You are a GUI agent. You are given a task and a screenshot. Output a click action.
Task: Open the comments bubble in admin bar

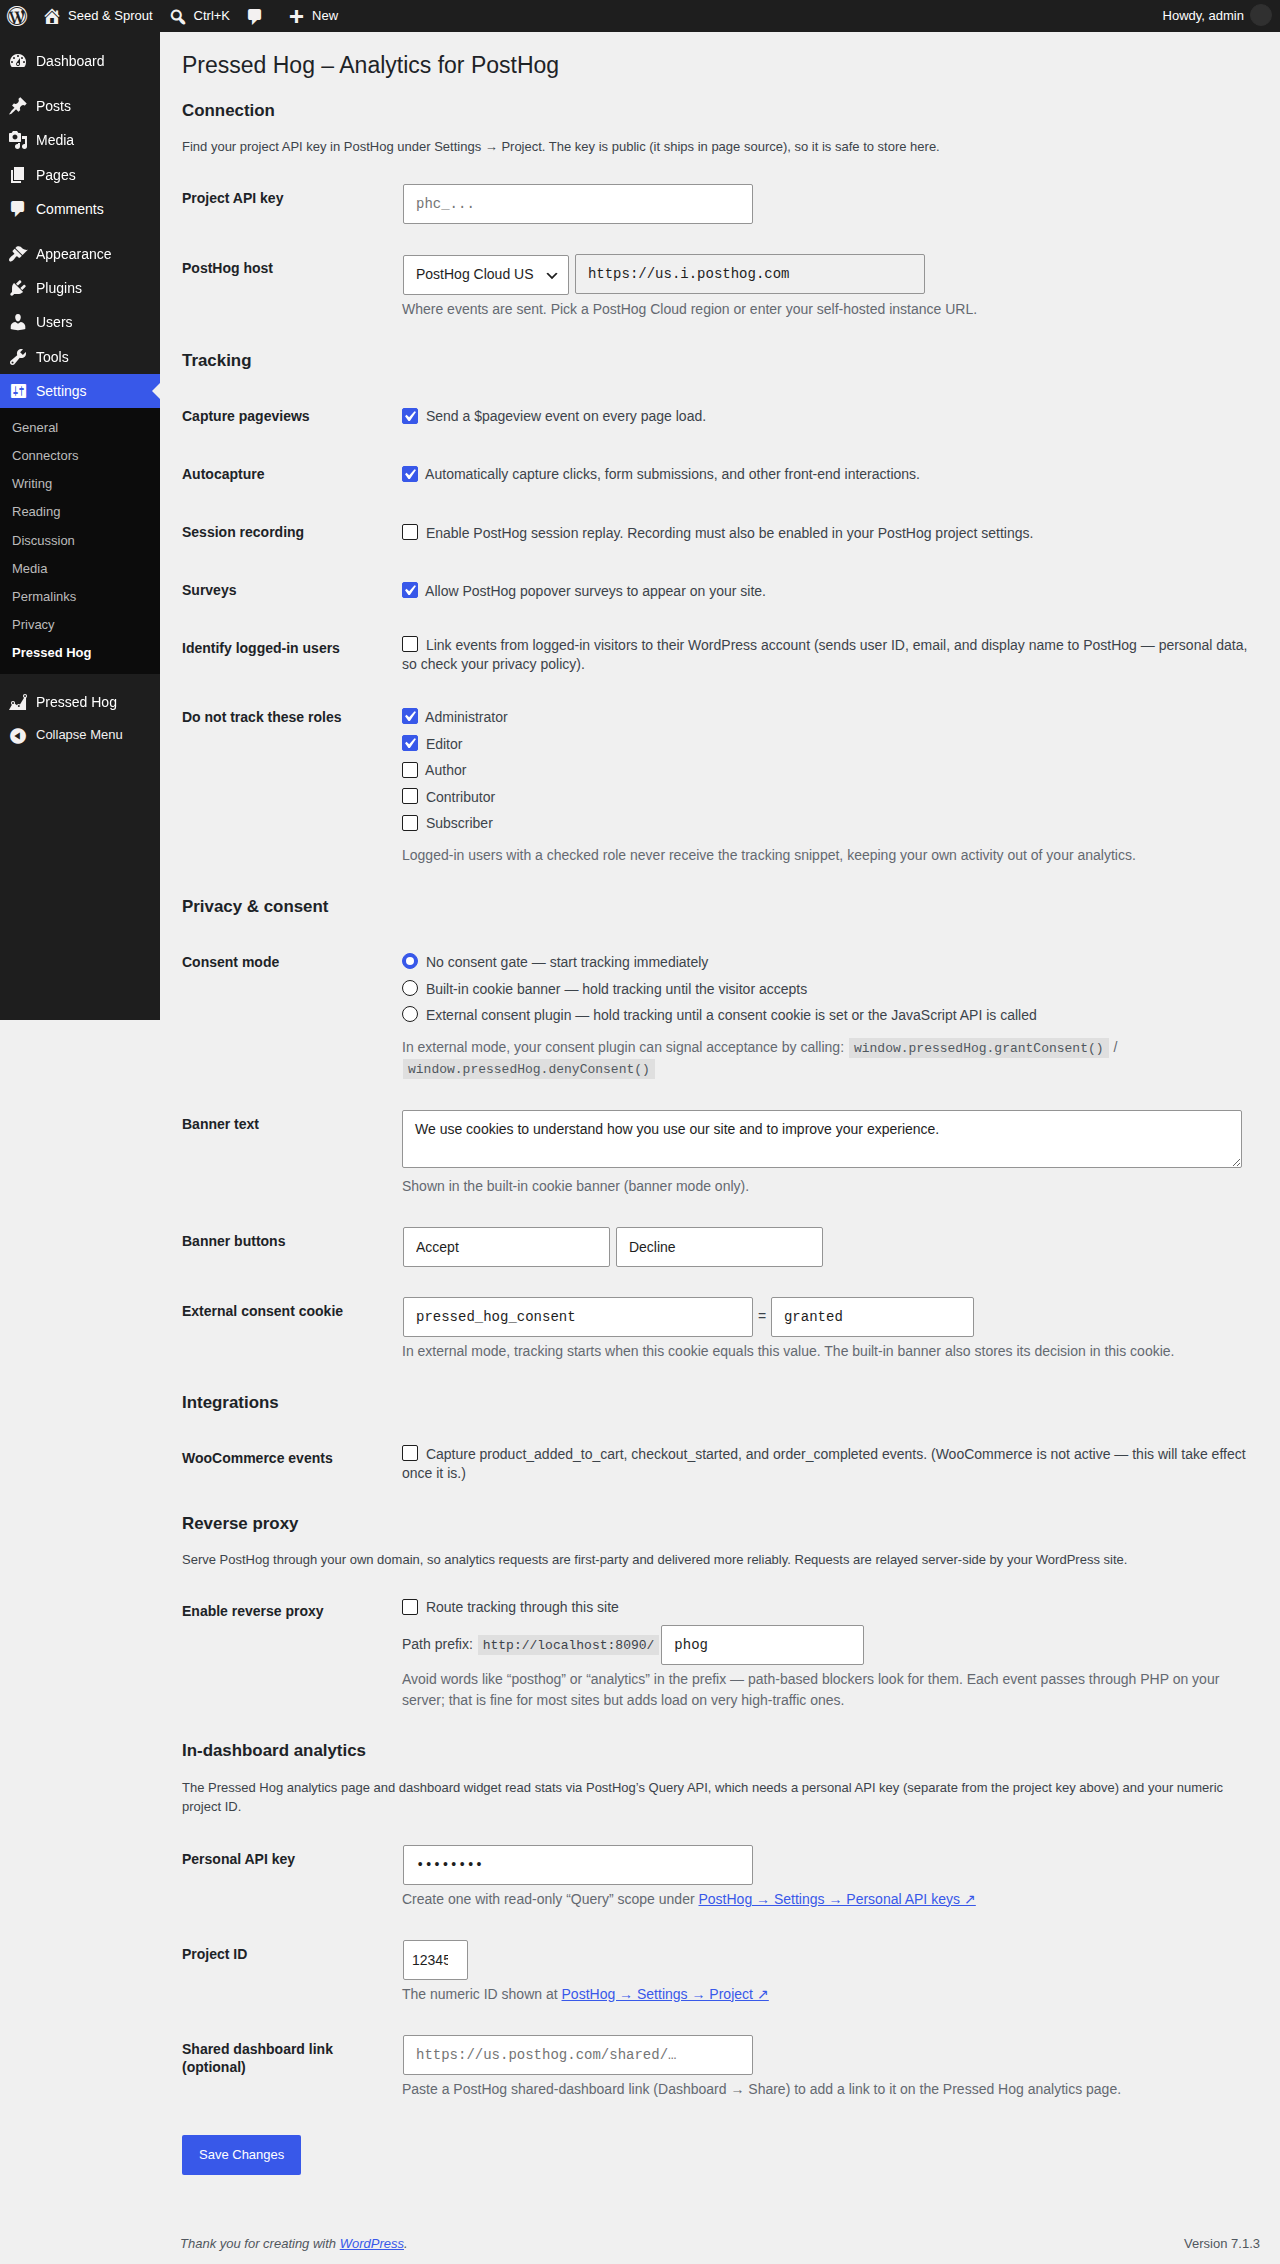[255, 16]
